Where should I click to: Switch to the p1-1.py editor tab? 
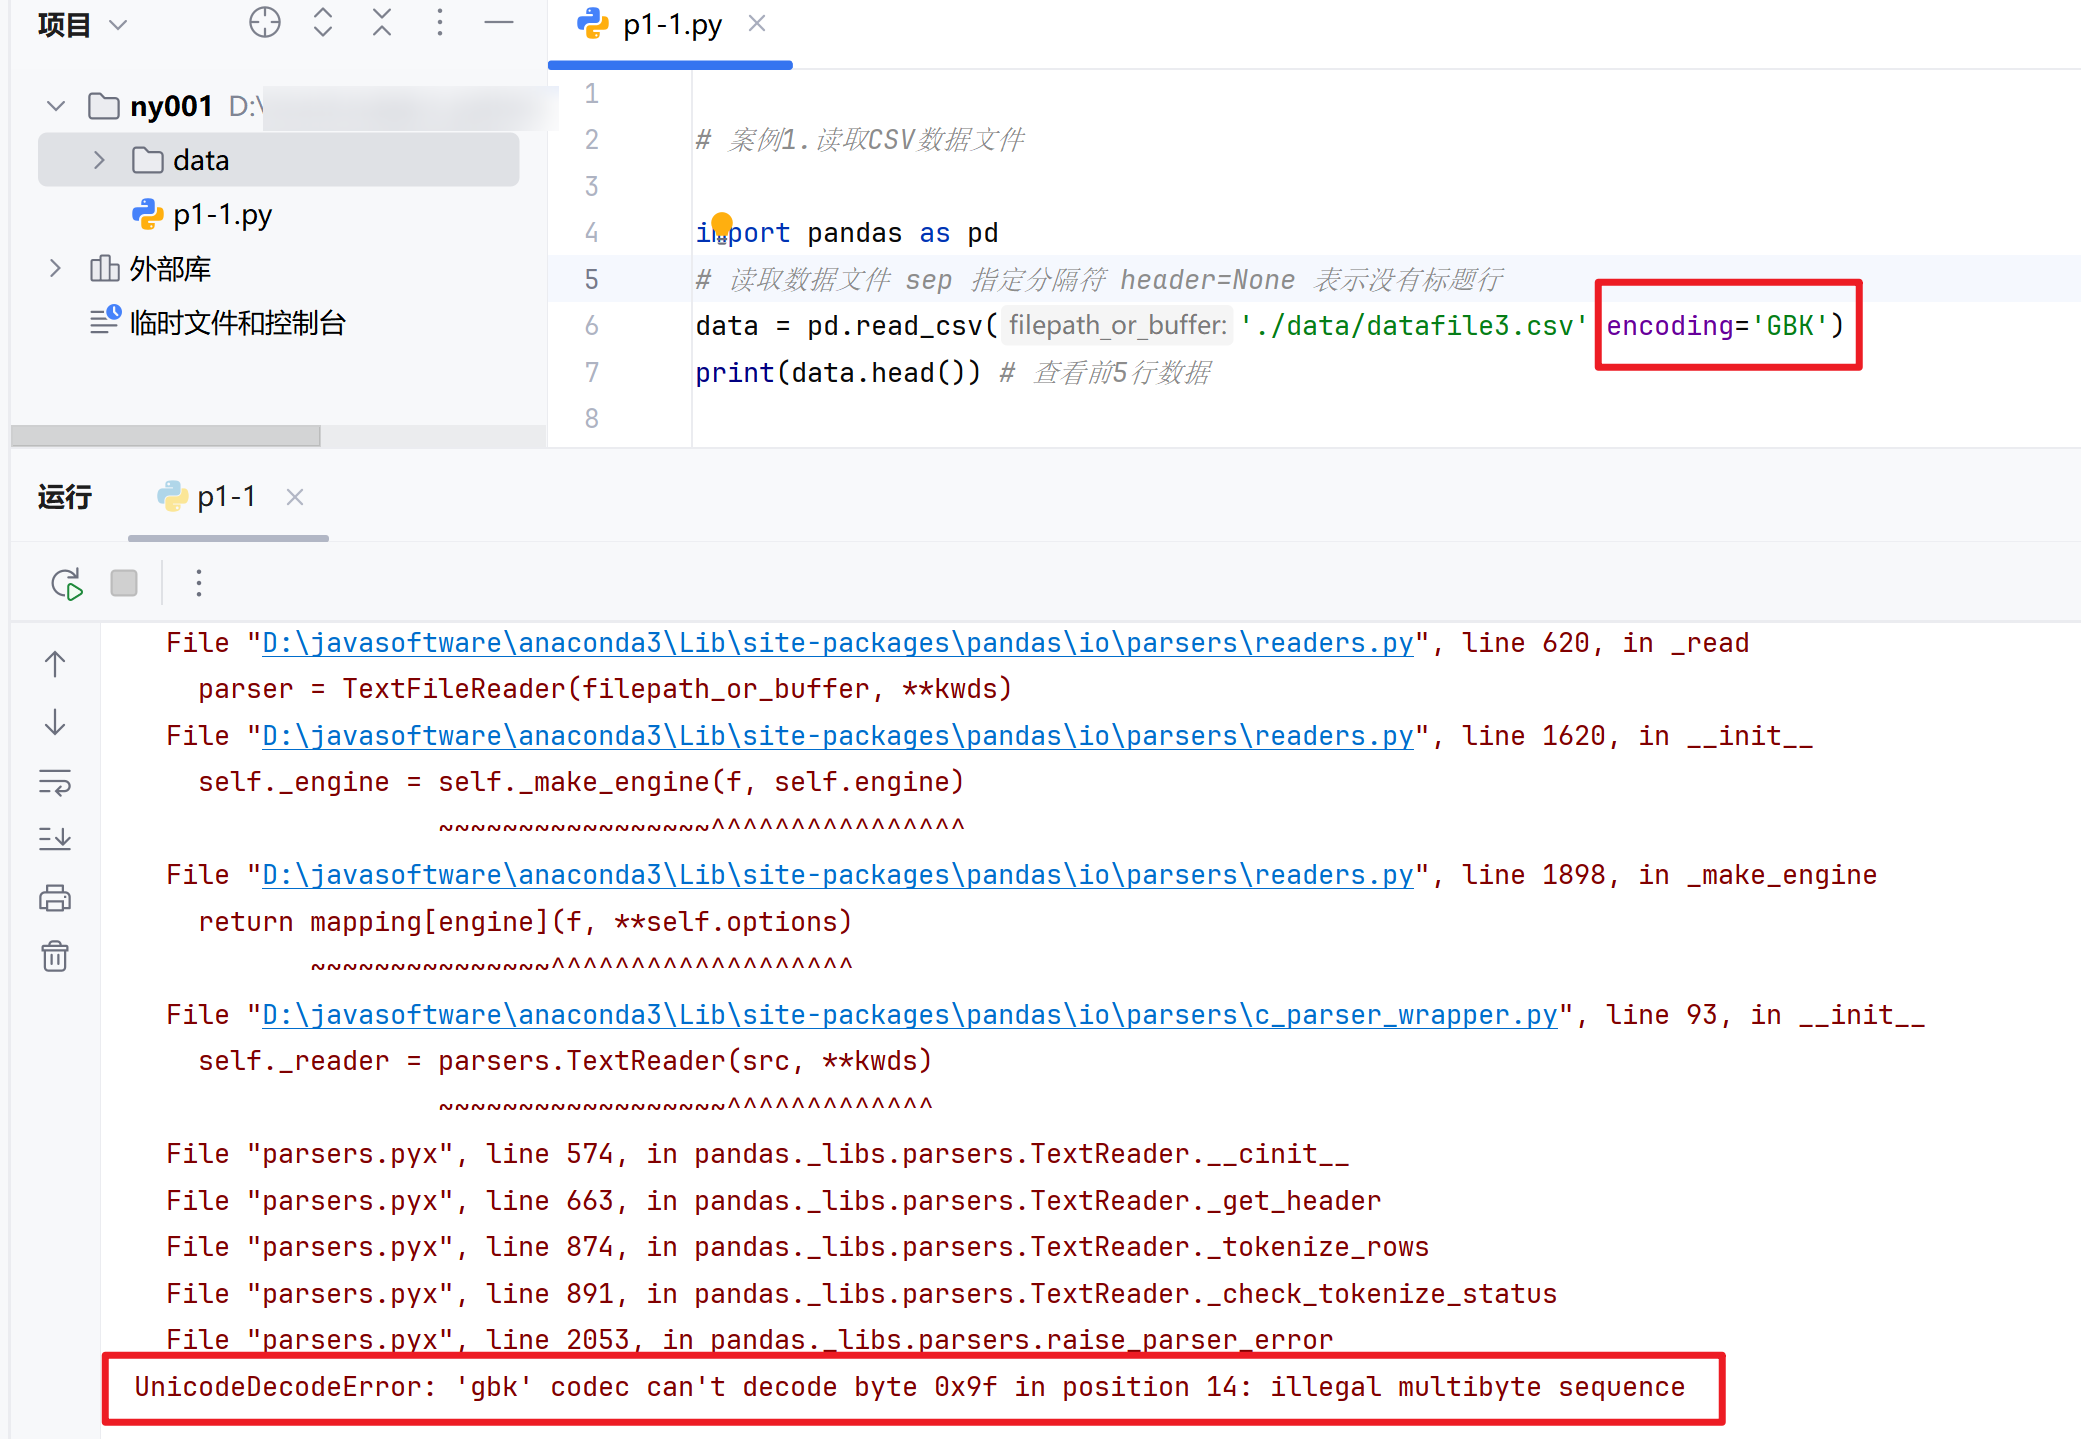(671, 25)
